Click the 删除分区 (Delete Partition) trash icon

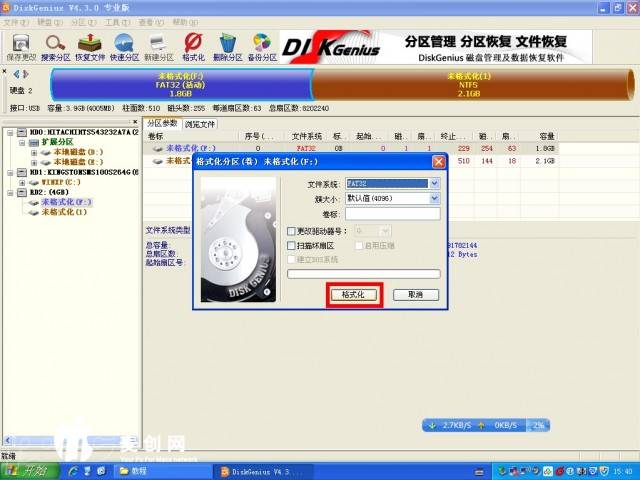228,45
